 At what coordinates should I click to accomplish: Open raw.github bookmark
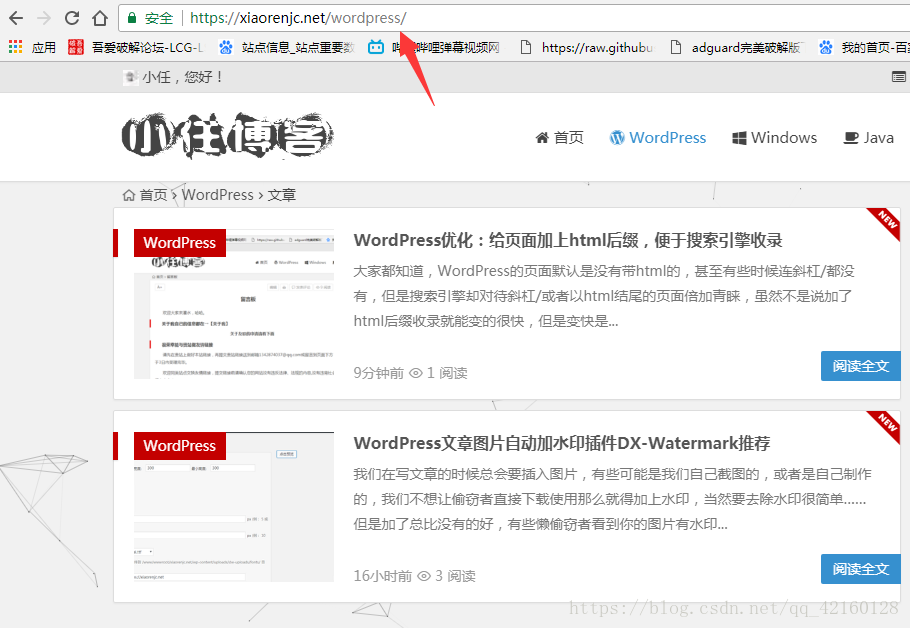click(586, 48)
